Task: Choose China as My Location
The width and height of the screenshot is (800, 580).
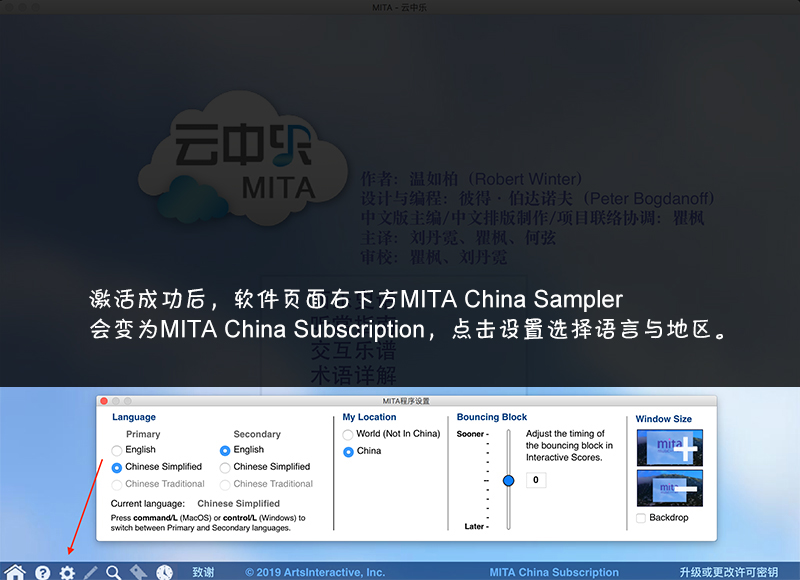Action: (348, 451)
